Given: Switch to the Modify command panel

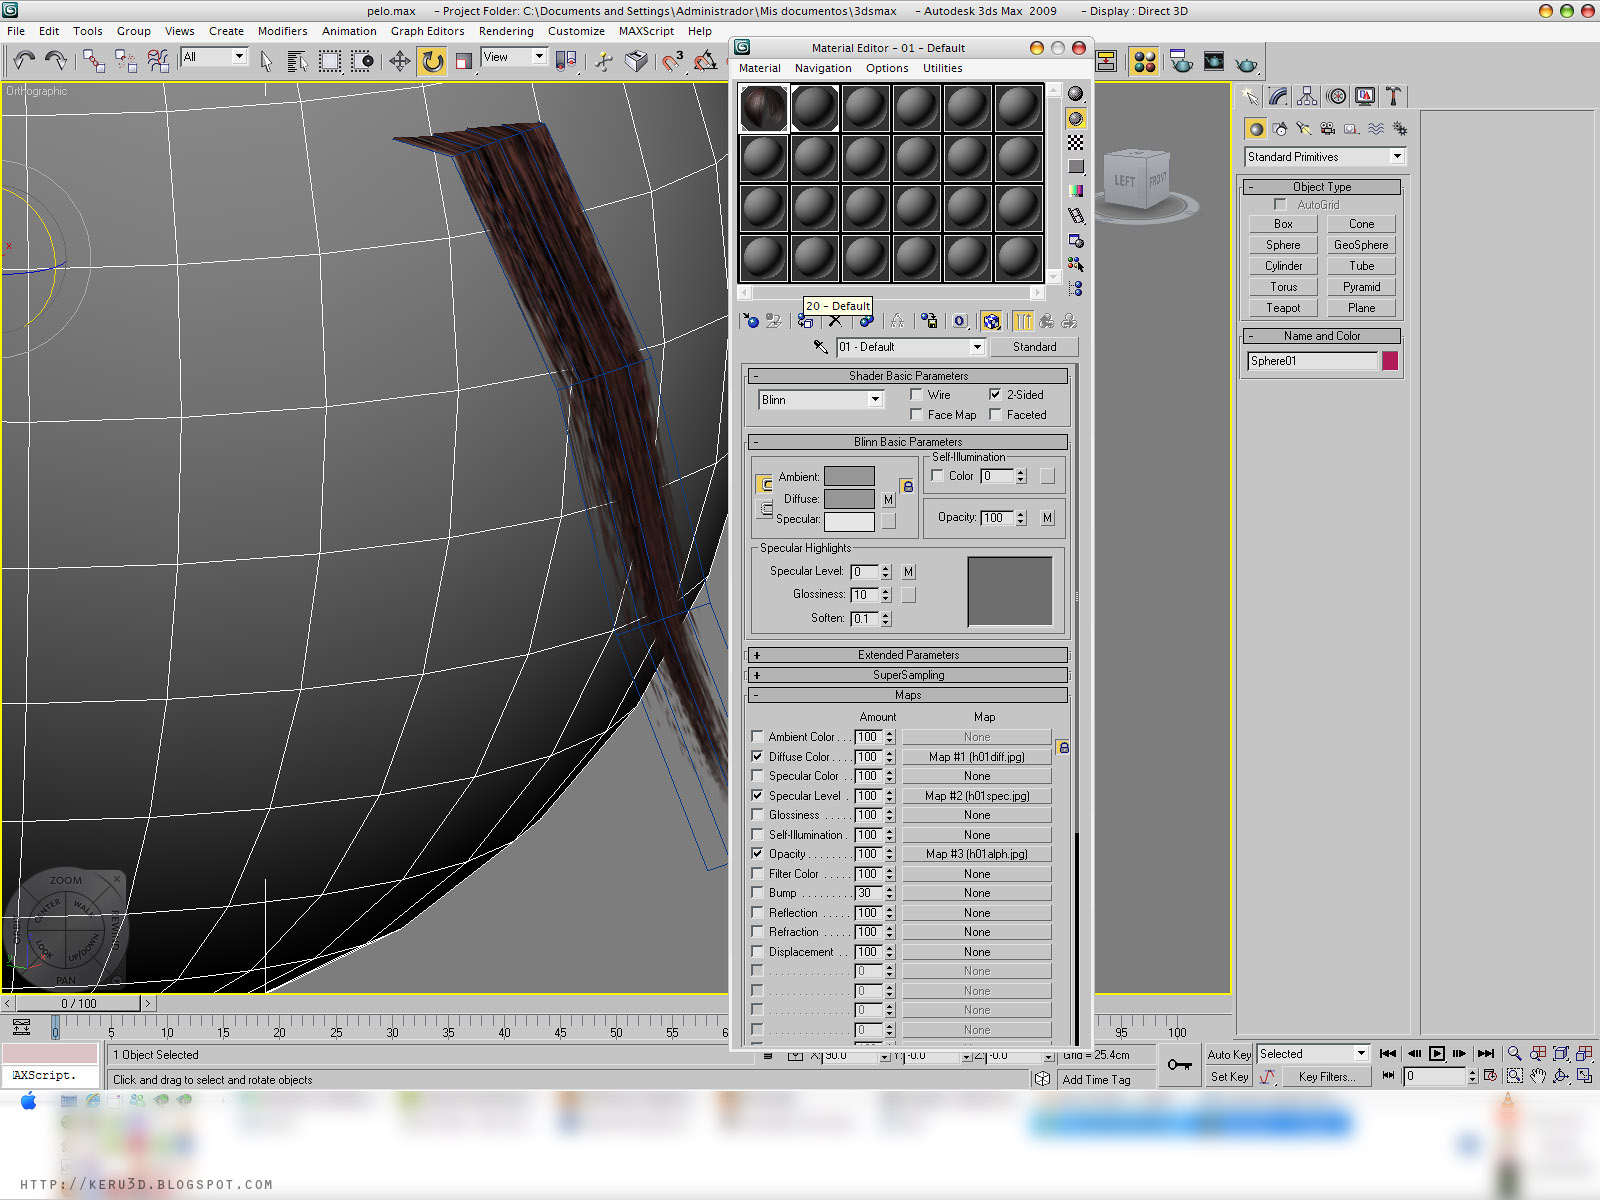Looking at the screenshot, I should [1278, 96].
